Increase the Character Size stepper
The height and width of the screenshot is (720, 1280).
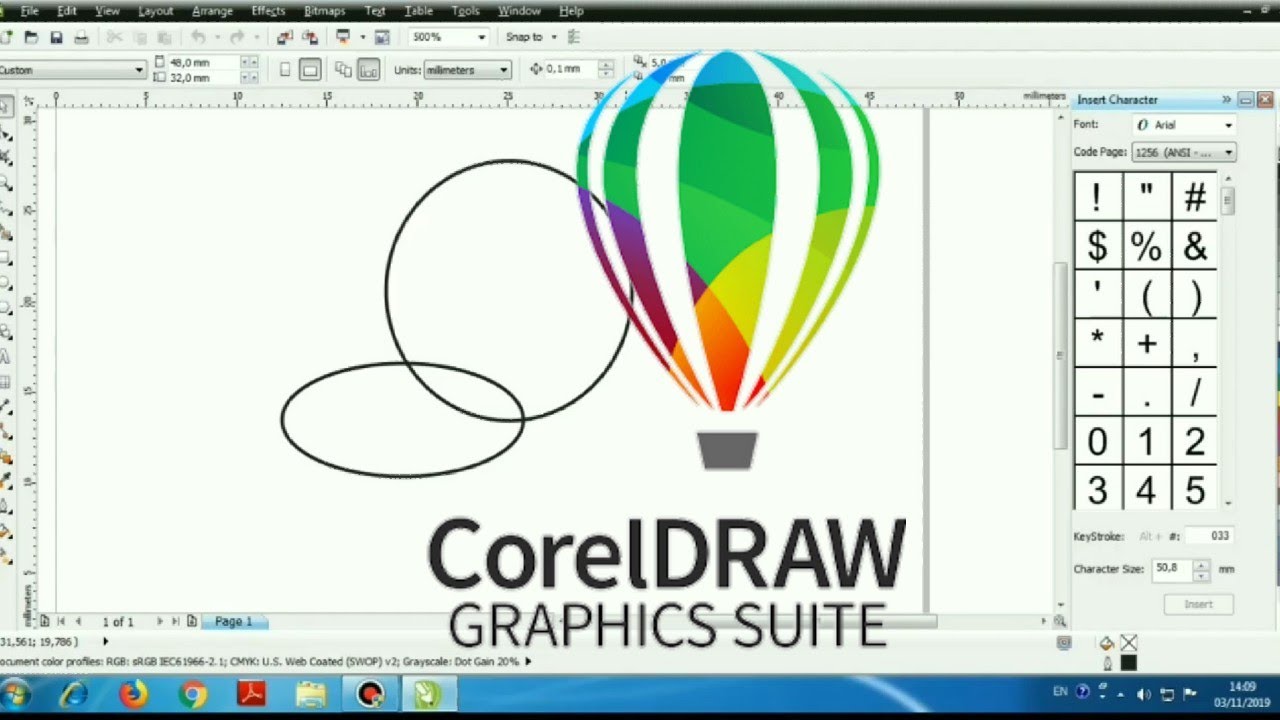1201,565
